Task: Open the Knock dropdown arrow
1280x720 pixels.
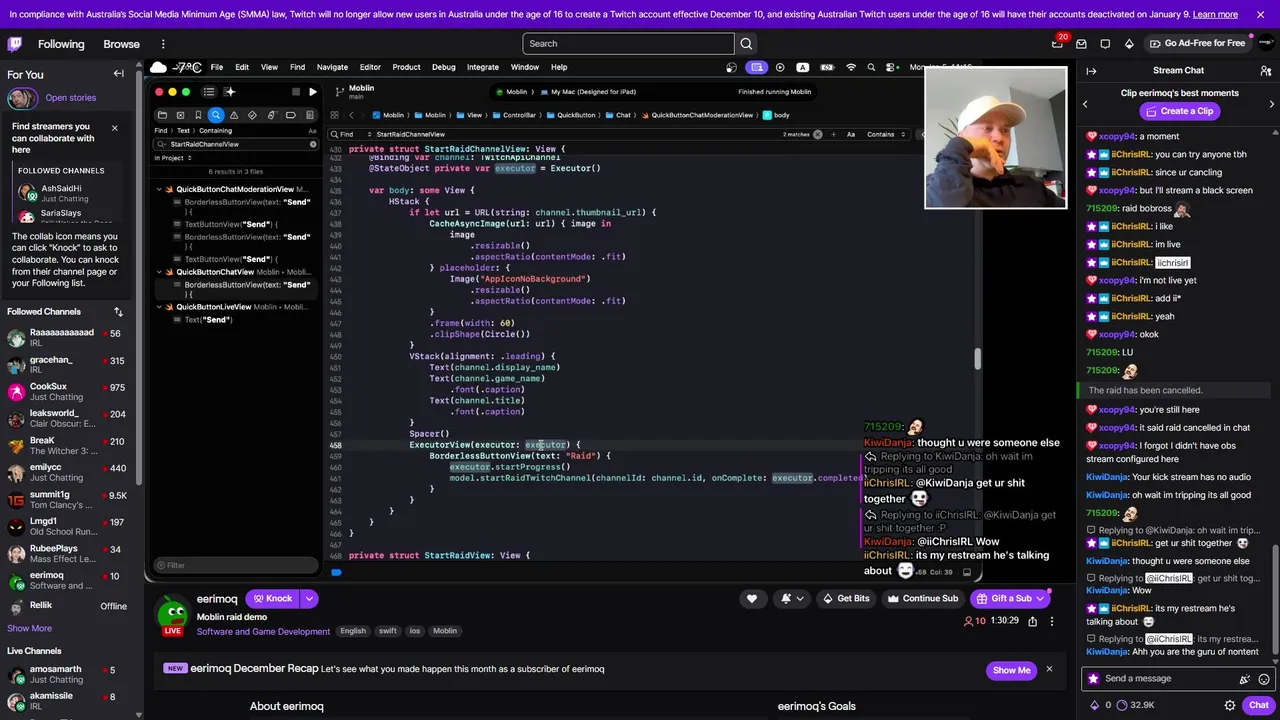Action: [309, 599]
